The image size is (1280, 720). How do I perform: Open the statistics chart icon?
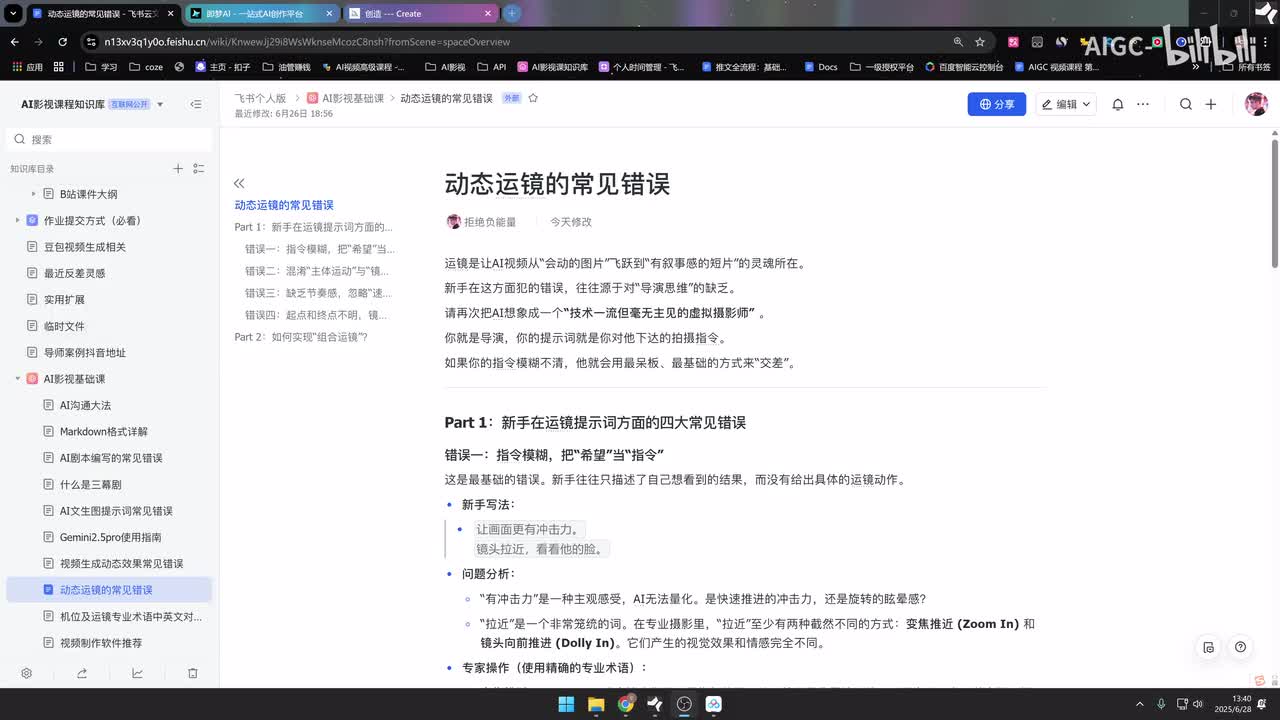tap(137, 673)
